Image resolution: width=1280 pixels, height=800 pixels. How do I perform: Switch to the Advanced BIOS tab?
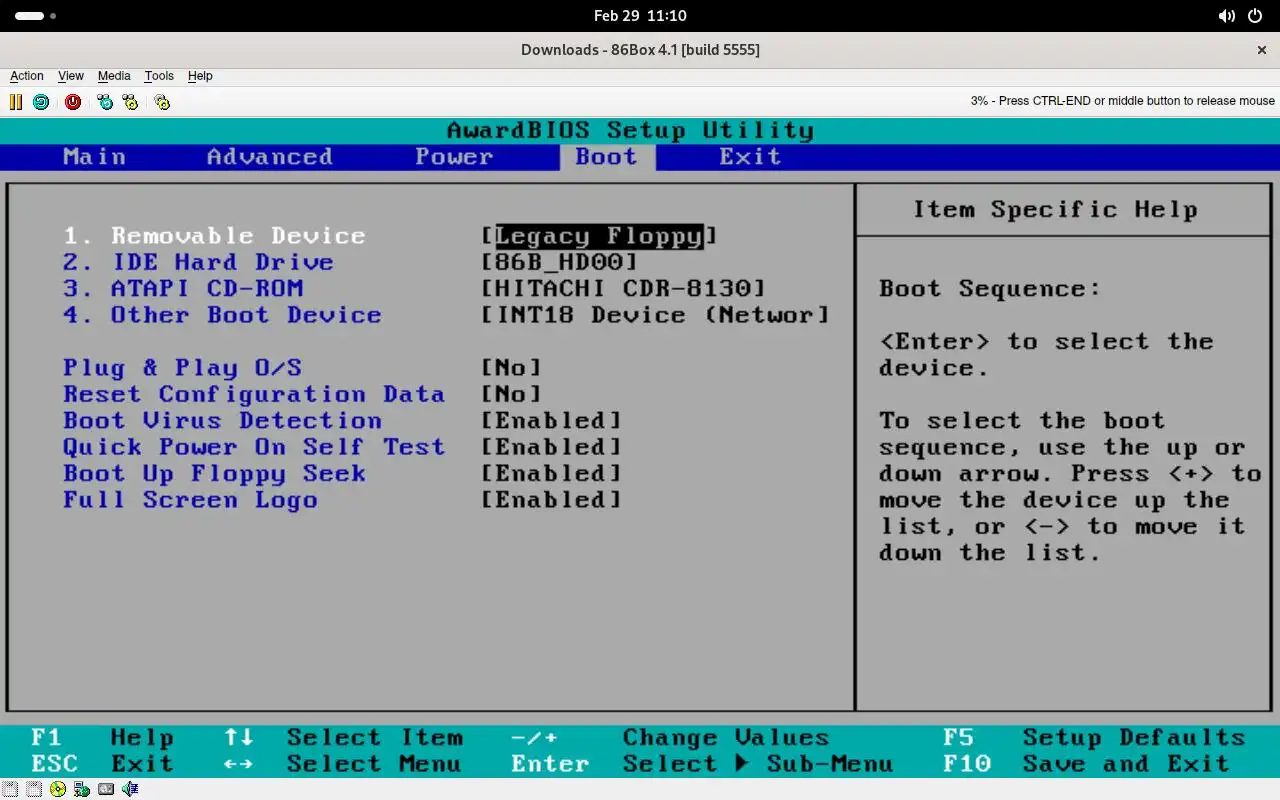pos(270,157)
